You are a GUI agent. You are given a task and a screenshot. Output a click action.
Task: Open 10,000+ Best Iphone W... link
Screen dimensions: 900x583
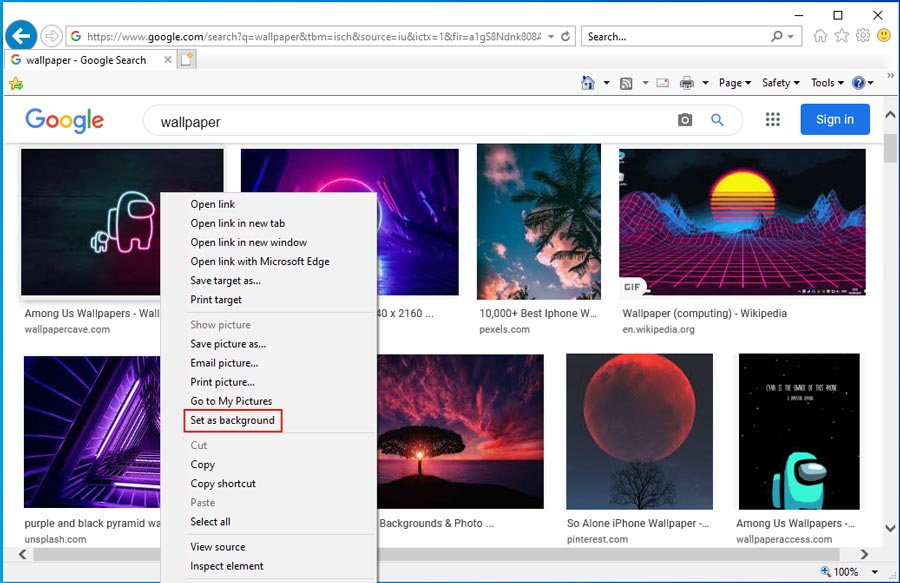pyautogui.click(x=538, y=313)
